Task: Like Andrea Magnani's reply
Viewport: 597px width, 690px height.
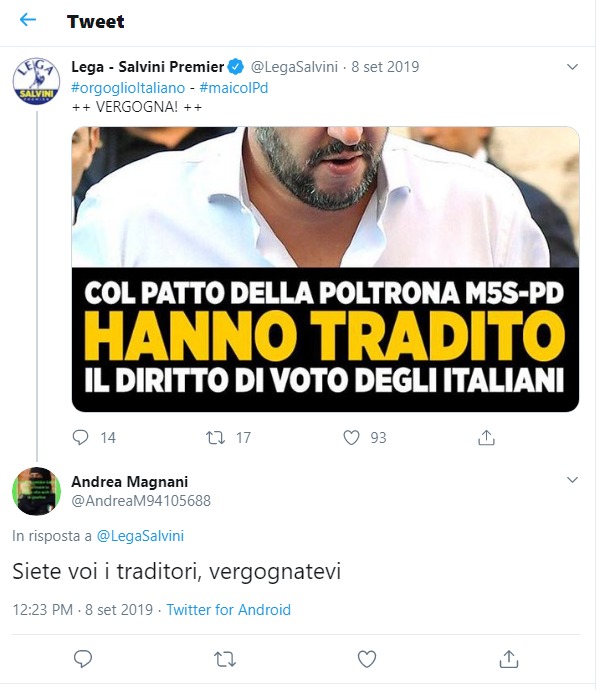Action: coord(367,659)
